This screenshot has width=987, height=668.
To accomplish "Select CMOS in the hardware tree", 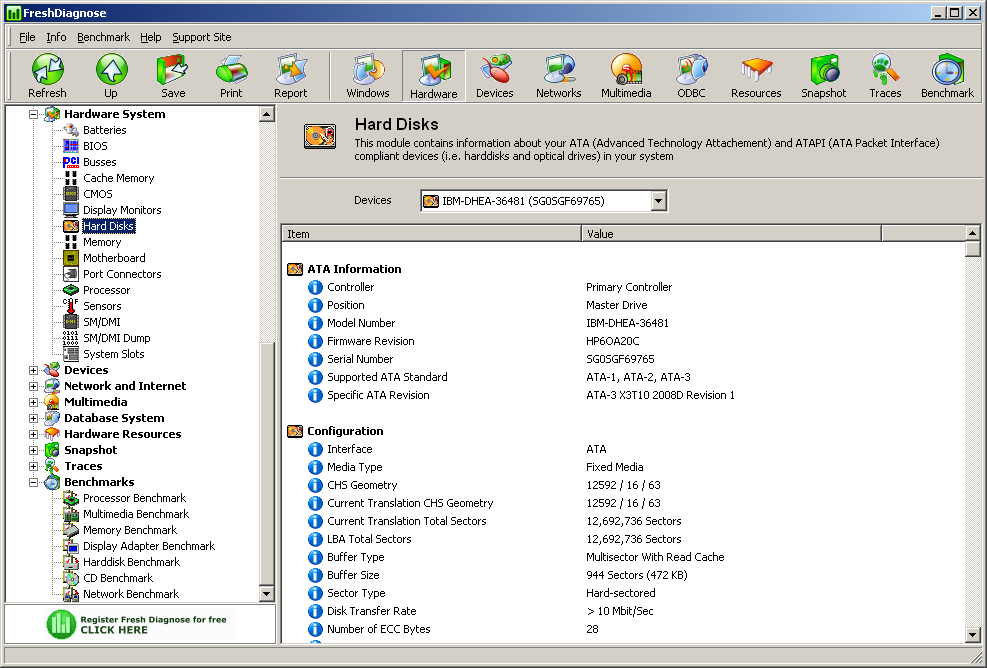I will (x=98, y=195).
